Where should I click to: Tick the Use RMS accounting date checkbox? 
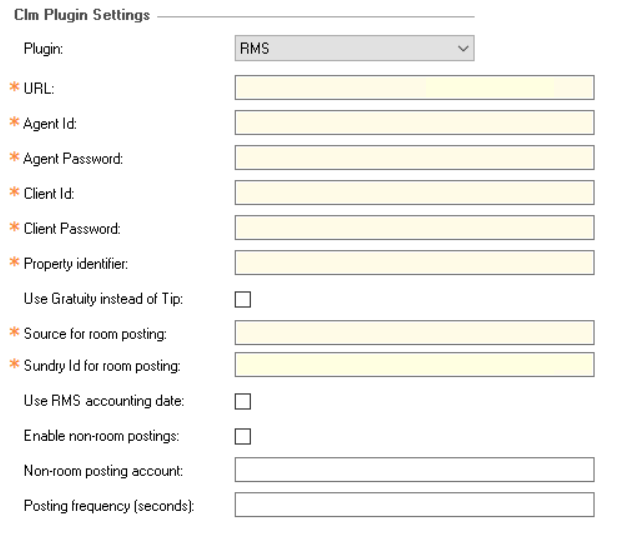(x=243, y=401)
